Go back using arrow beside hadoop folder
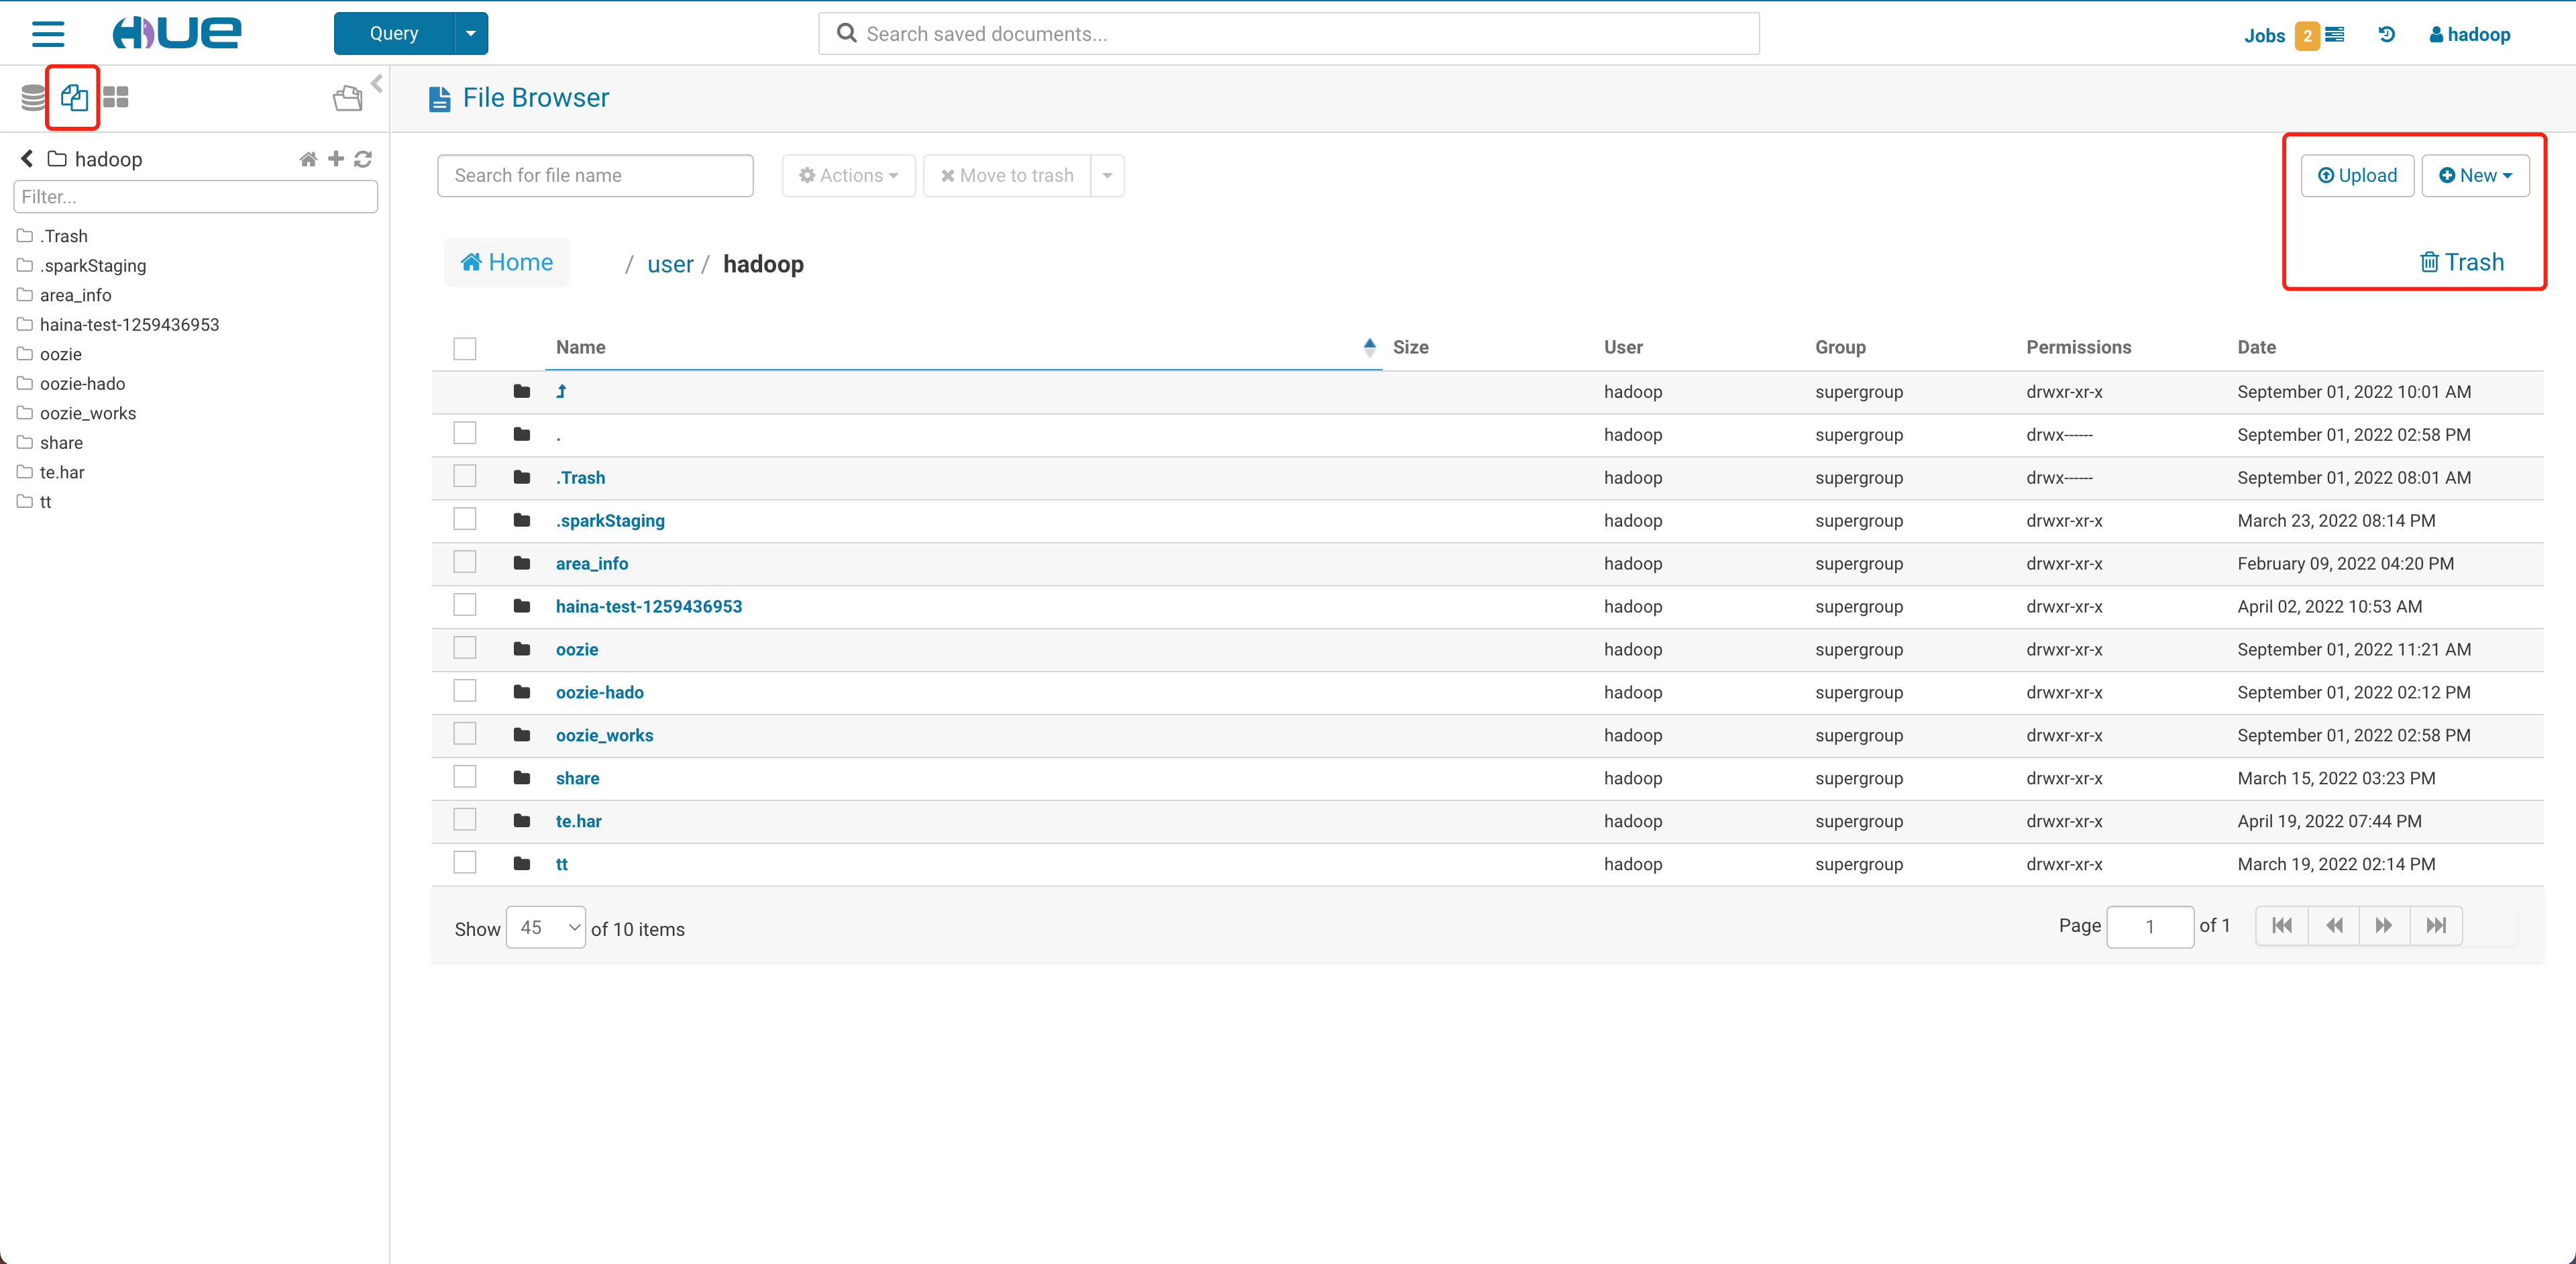This screenshot has height=1264, width=2576. tap(27, 158)
